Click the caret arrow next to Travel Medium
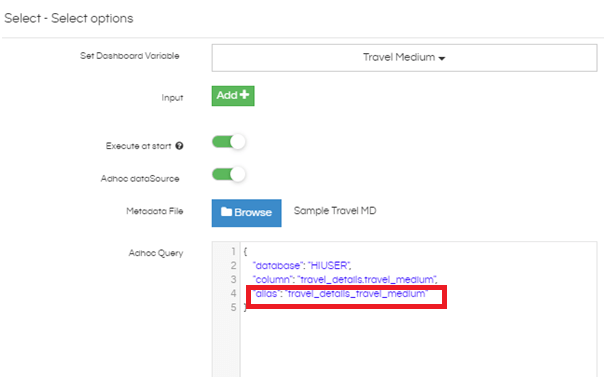Image resolution: width=605 pixels, height=379 pixels. coord(442,58)
